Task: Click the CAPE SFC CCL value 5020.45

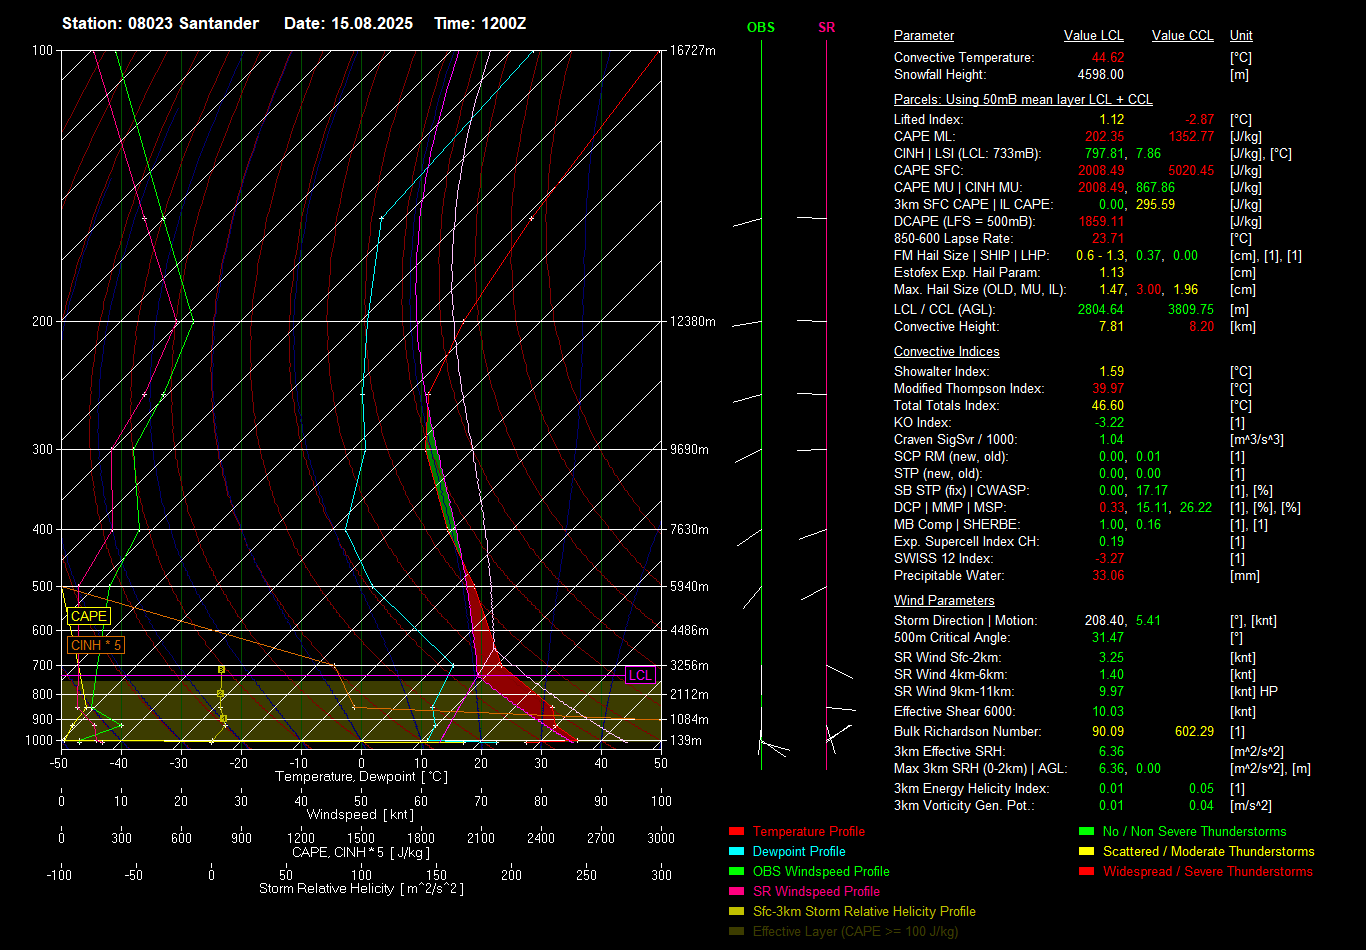Action: tap(1191, 171)
